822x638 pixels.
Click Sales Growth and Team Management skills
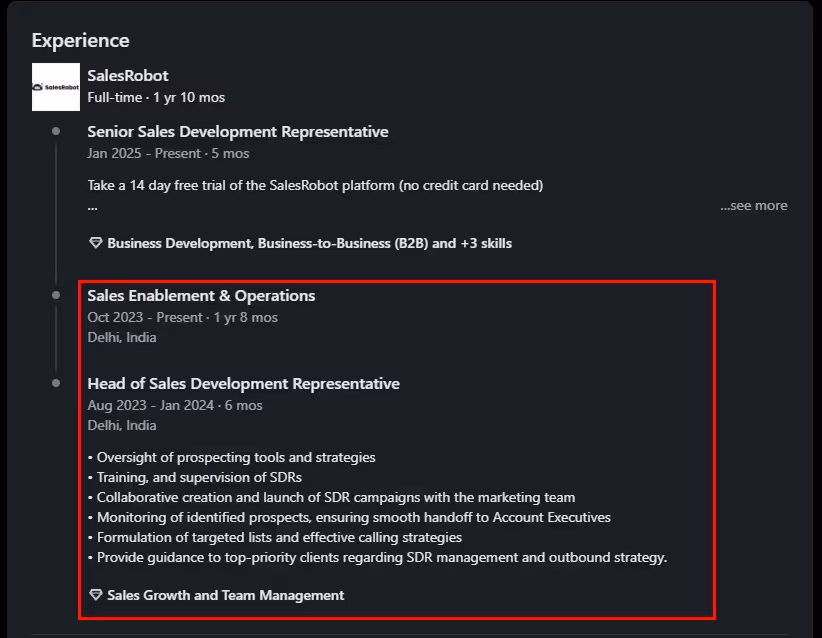pyautogui.click(x=226, y=594)
